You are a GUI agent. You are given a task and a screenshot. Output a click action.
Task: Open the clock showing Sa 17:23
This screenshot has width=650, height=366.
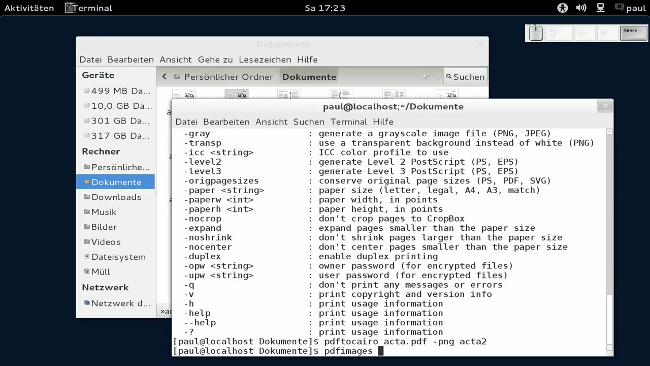pos(325,8)
